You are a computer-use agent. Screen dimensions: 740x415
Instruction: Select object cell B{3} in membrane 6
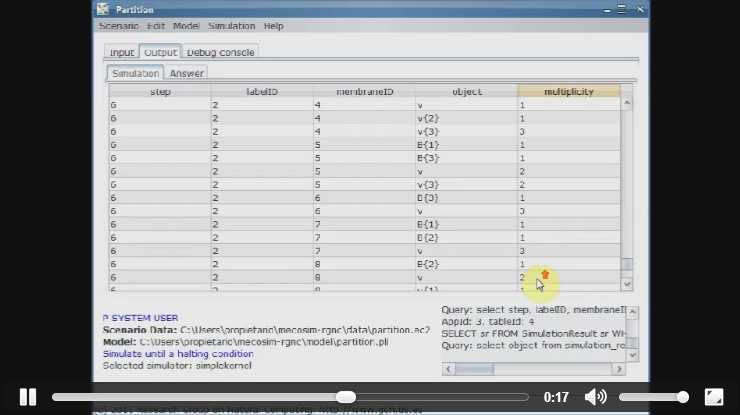466,197
